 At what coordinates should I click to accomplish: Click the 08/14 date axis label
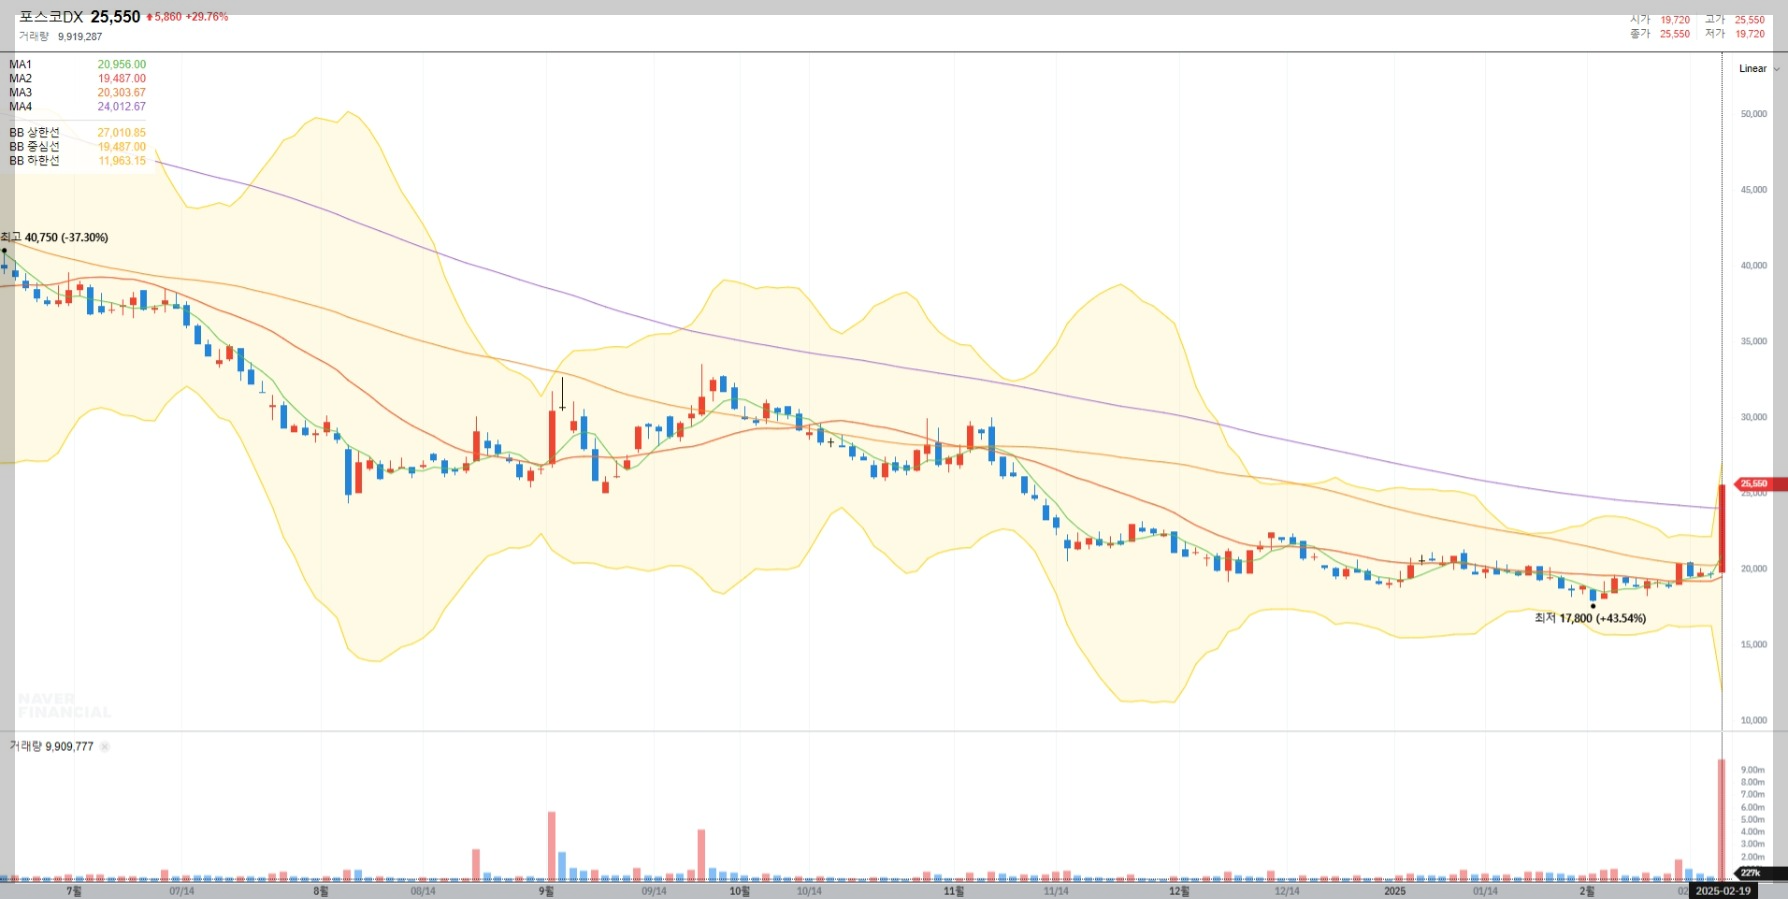(423, 891)
